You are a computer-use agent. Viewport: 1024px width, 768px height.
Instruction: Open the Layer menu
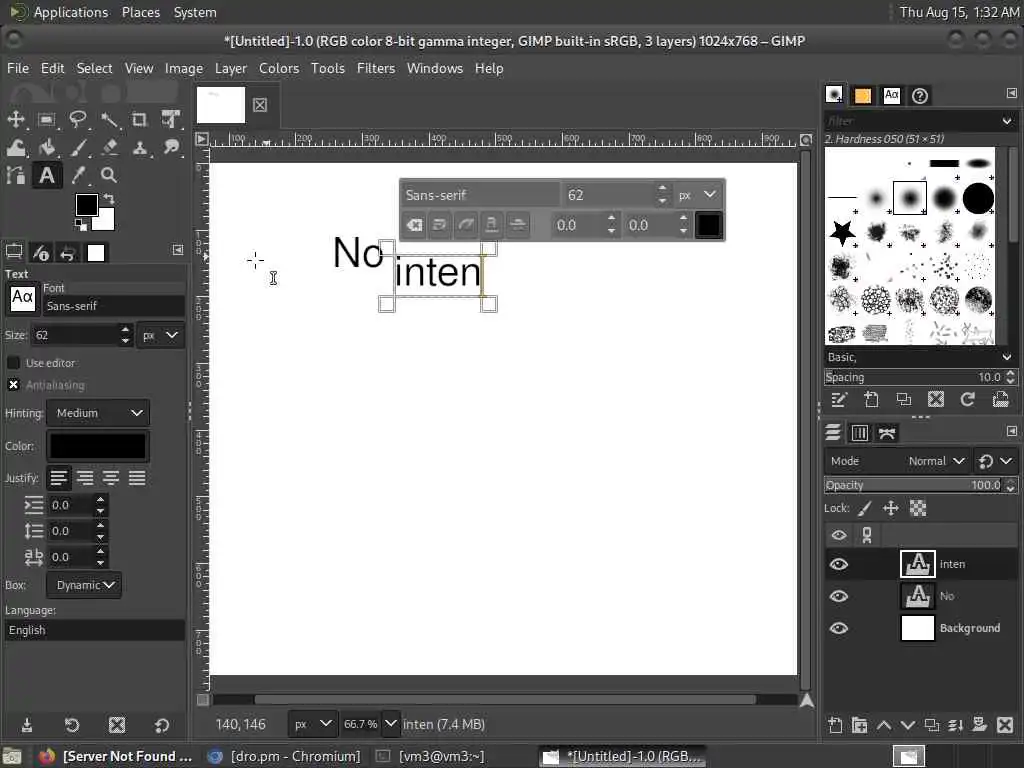(231, 68)
